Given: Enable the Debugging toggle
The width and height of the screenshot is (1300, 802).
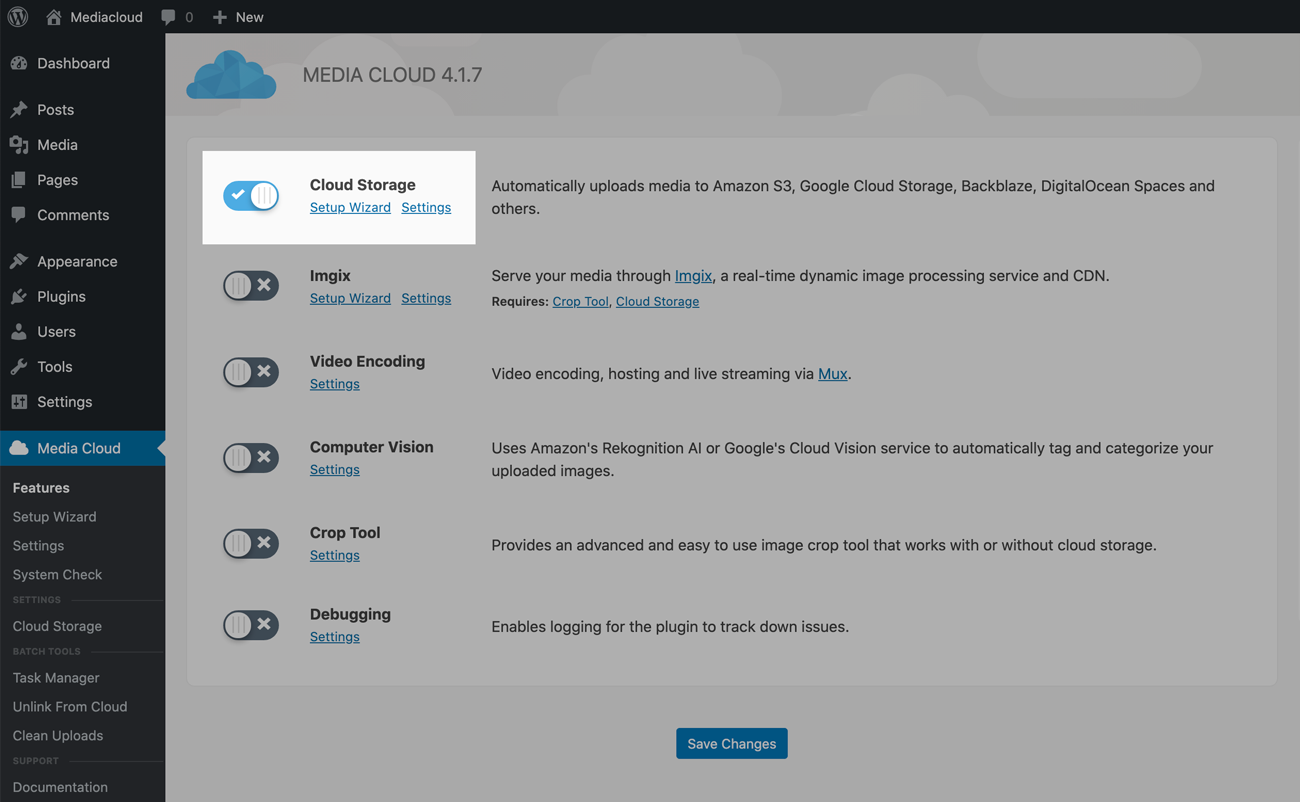Looking at the screenshot, I should [x=251, y=625].
